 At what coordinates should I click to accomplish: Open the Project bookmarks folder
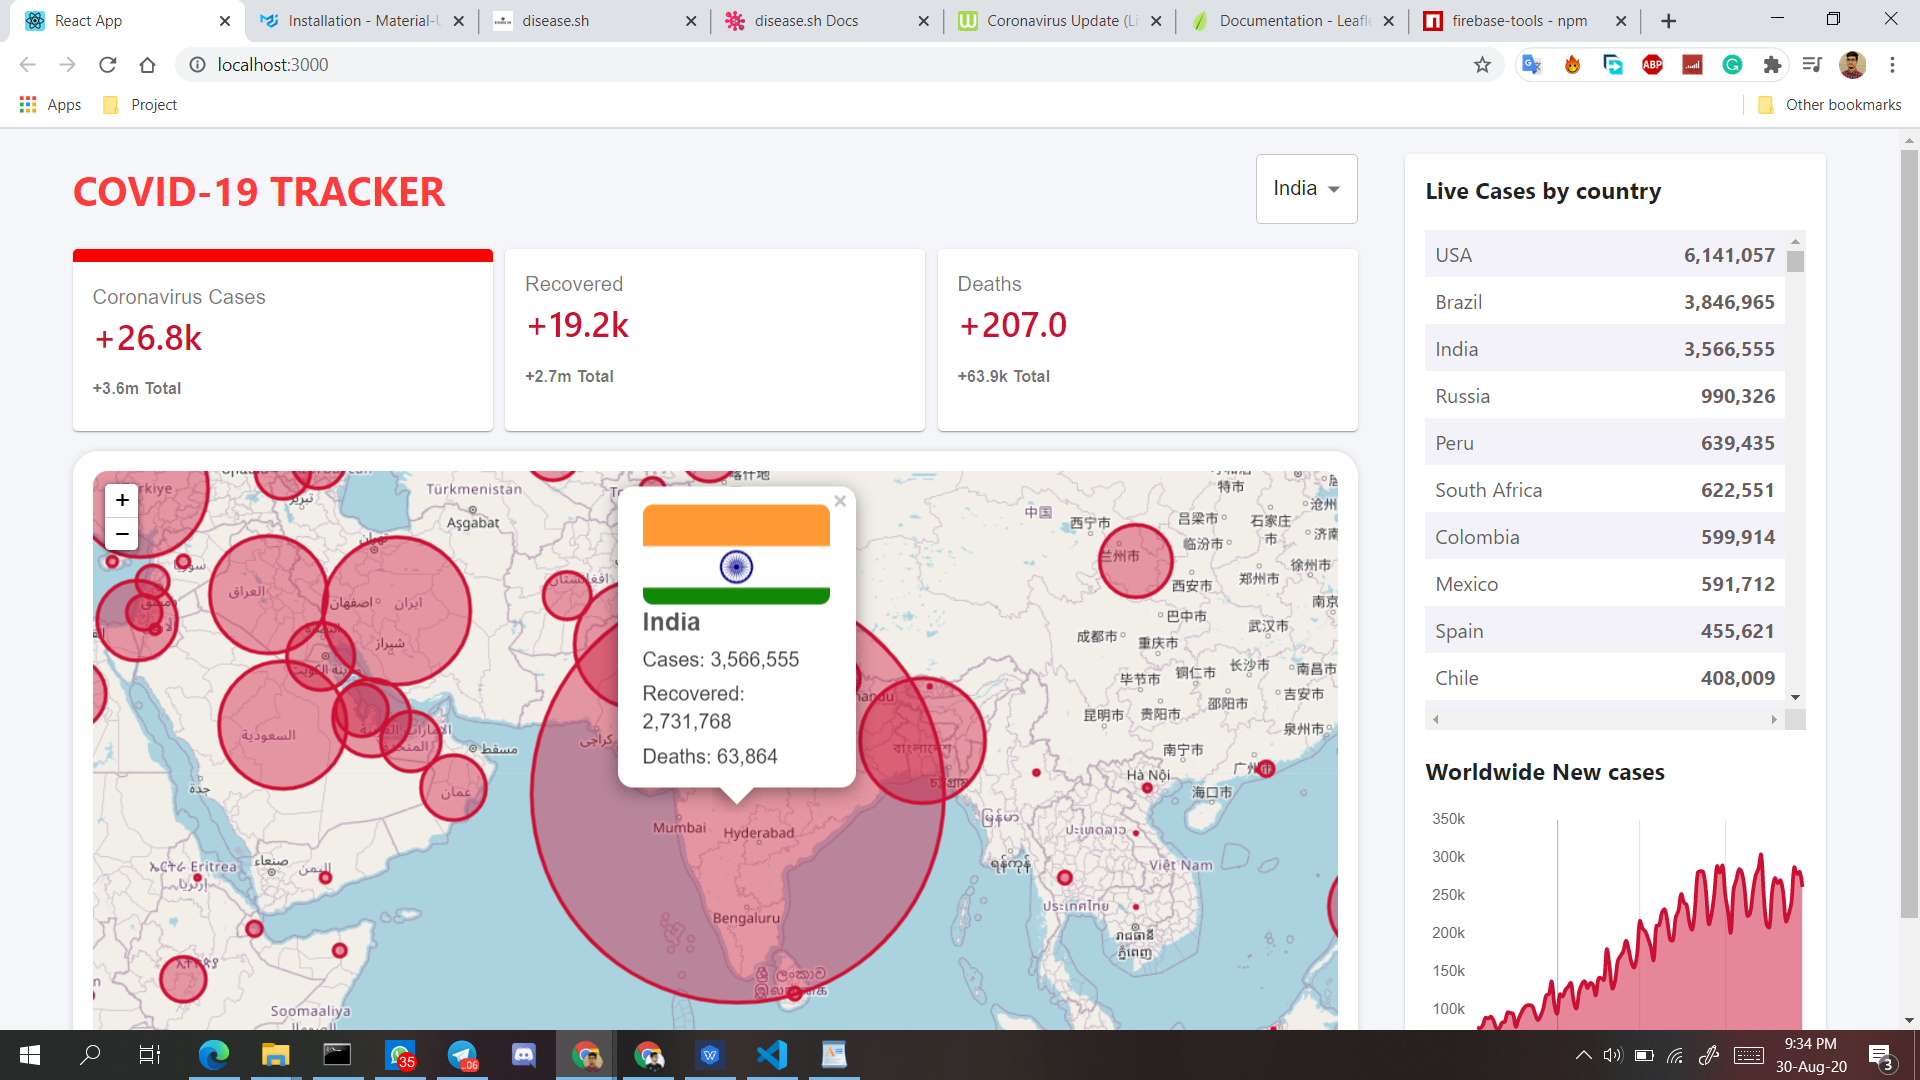(140, 105)
